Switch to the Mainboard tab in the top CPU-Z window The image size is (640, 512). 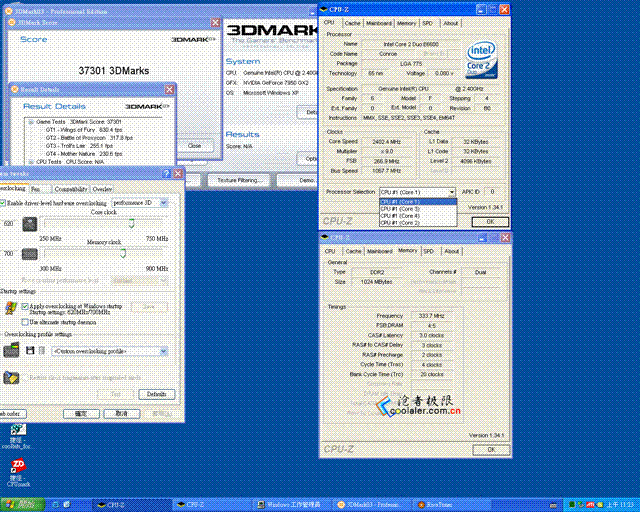tap(379, 23)
